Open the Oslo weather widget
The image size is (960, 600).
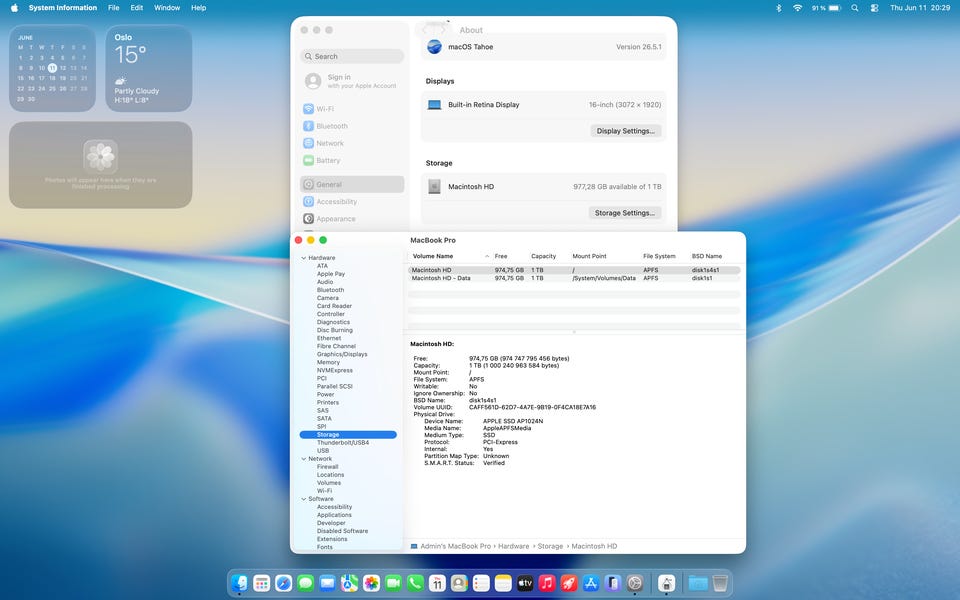(x=149, y=68)
